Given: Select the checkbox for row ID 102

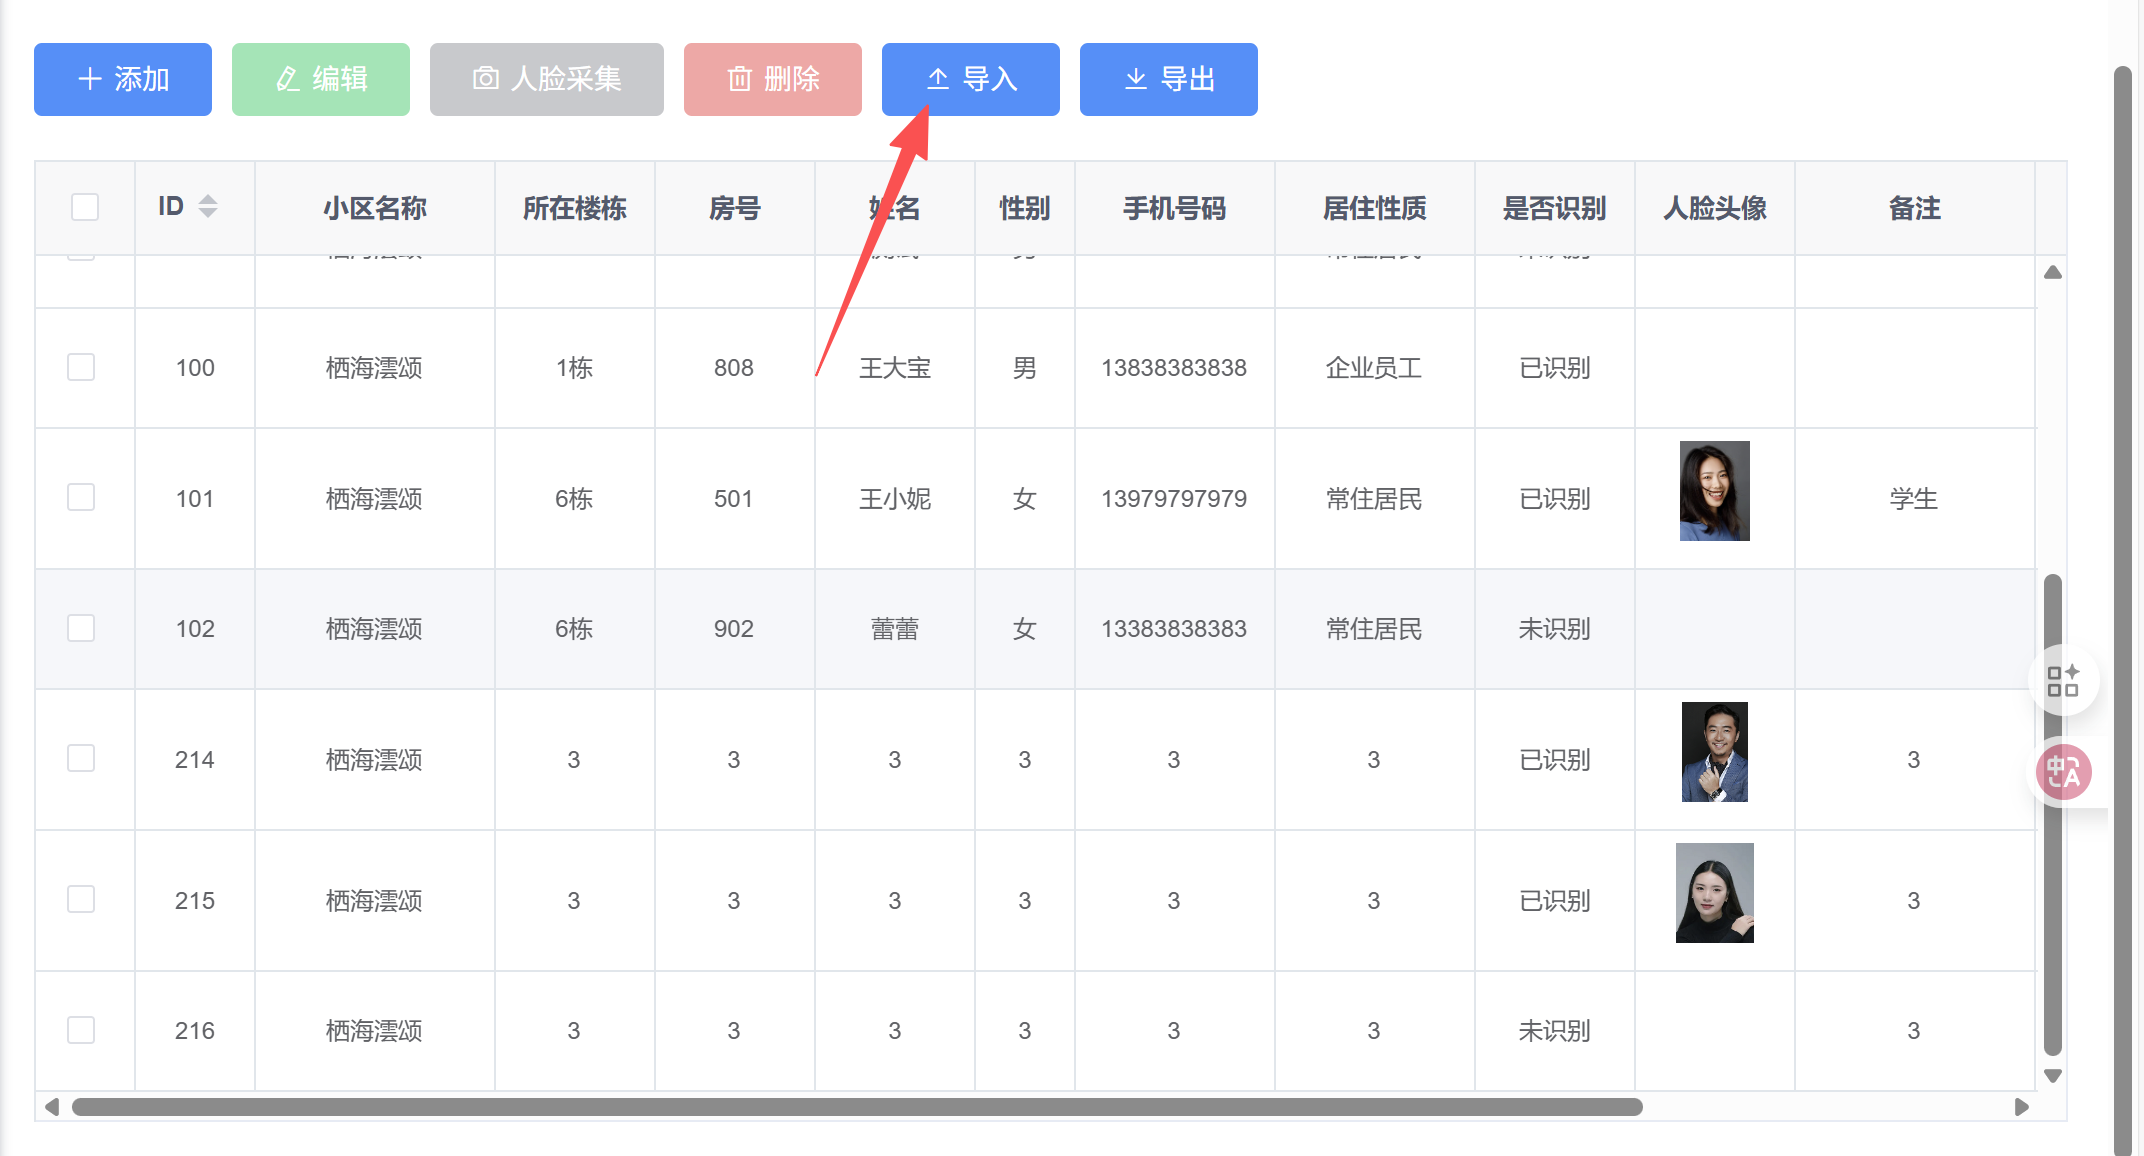Looking at the screenshot, I should coord(81,628).
